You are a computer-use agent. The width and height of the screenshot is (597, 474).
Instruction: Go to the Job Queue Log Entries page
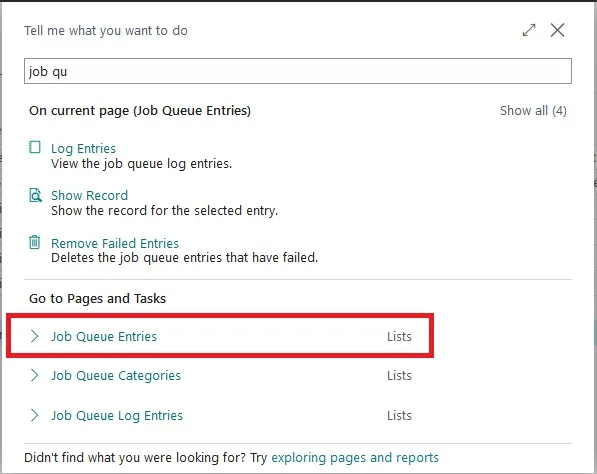click(x=117, y=416)
